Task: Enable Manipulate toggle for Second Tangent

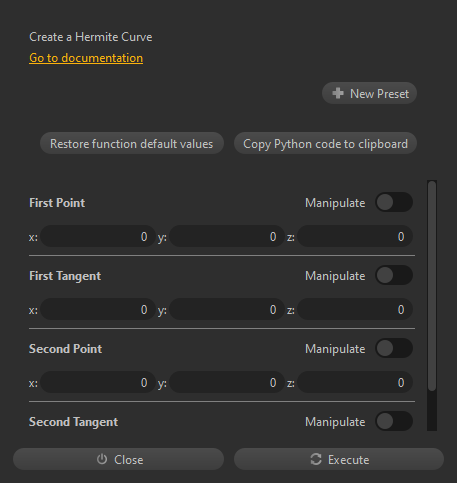Action: click(394, 421)
